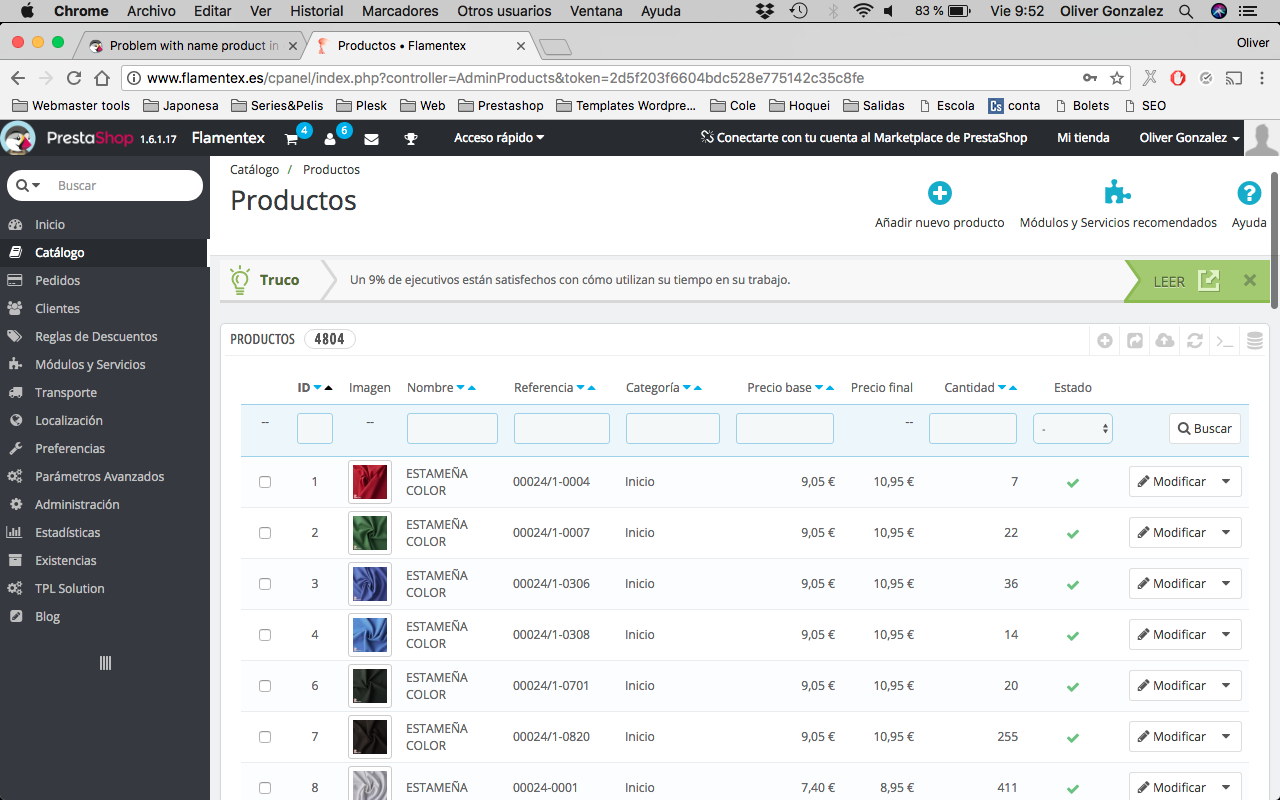
Task: Select the checkbox for product ID 3
Action: 265,584
